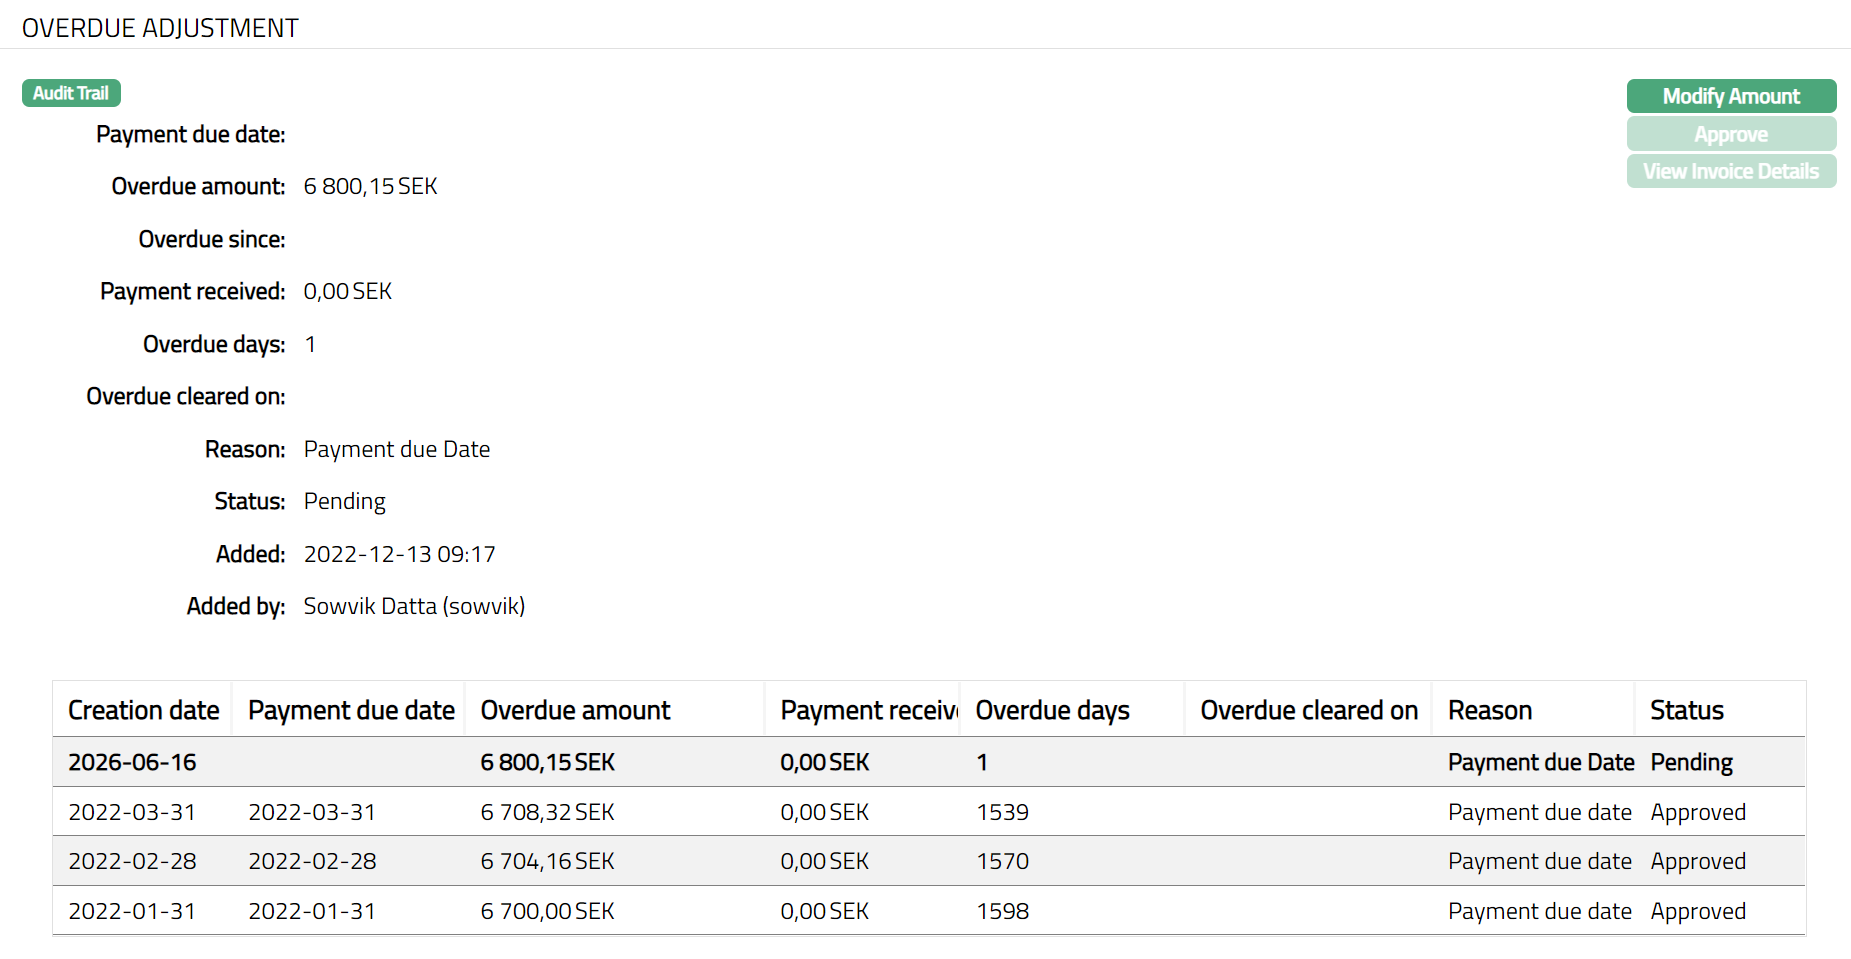Viewport: 1851px width, 959px height.
Task: Click the Overdue amount column header
Action: click(x=575, y=710)
